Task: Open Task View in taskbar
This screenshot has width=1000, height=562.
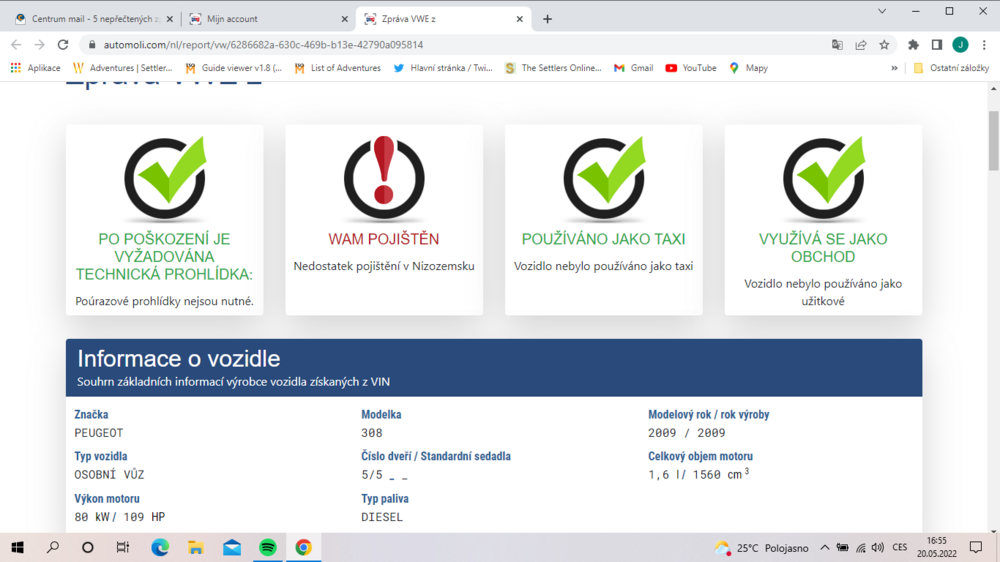Action: [122, 547]
